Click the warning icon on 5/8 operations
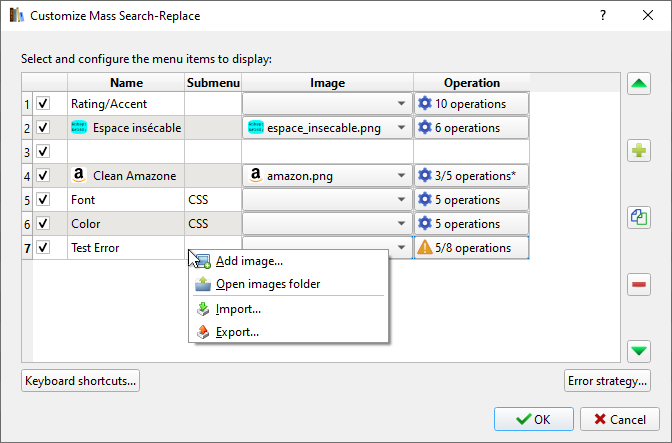 point(425,248)
